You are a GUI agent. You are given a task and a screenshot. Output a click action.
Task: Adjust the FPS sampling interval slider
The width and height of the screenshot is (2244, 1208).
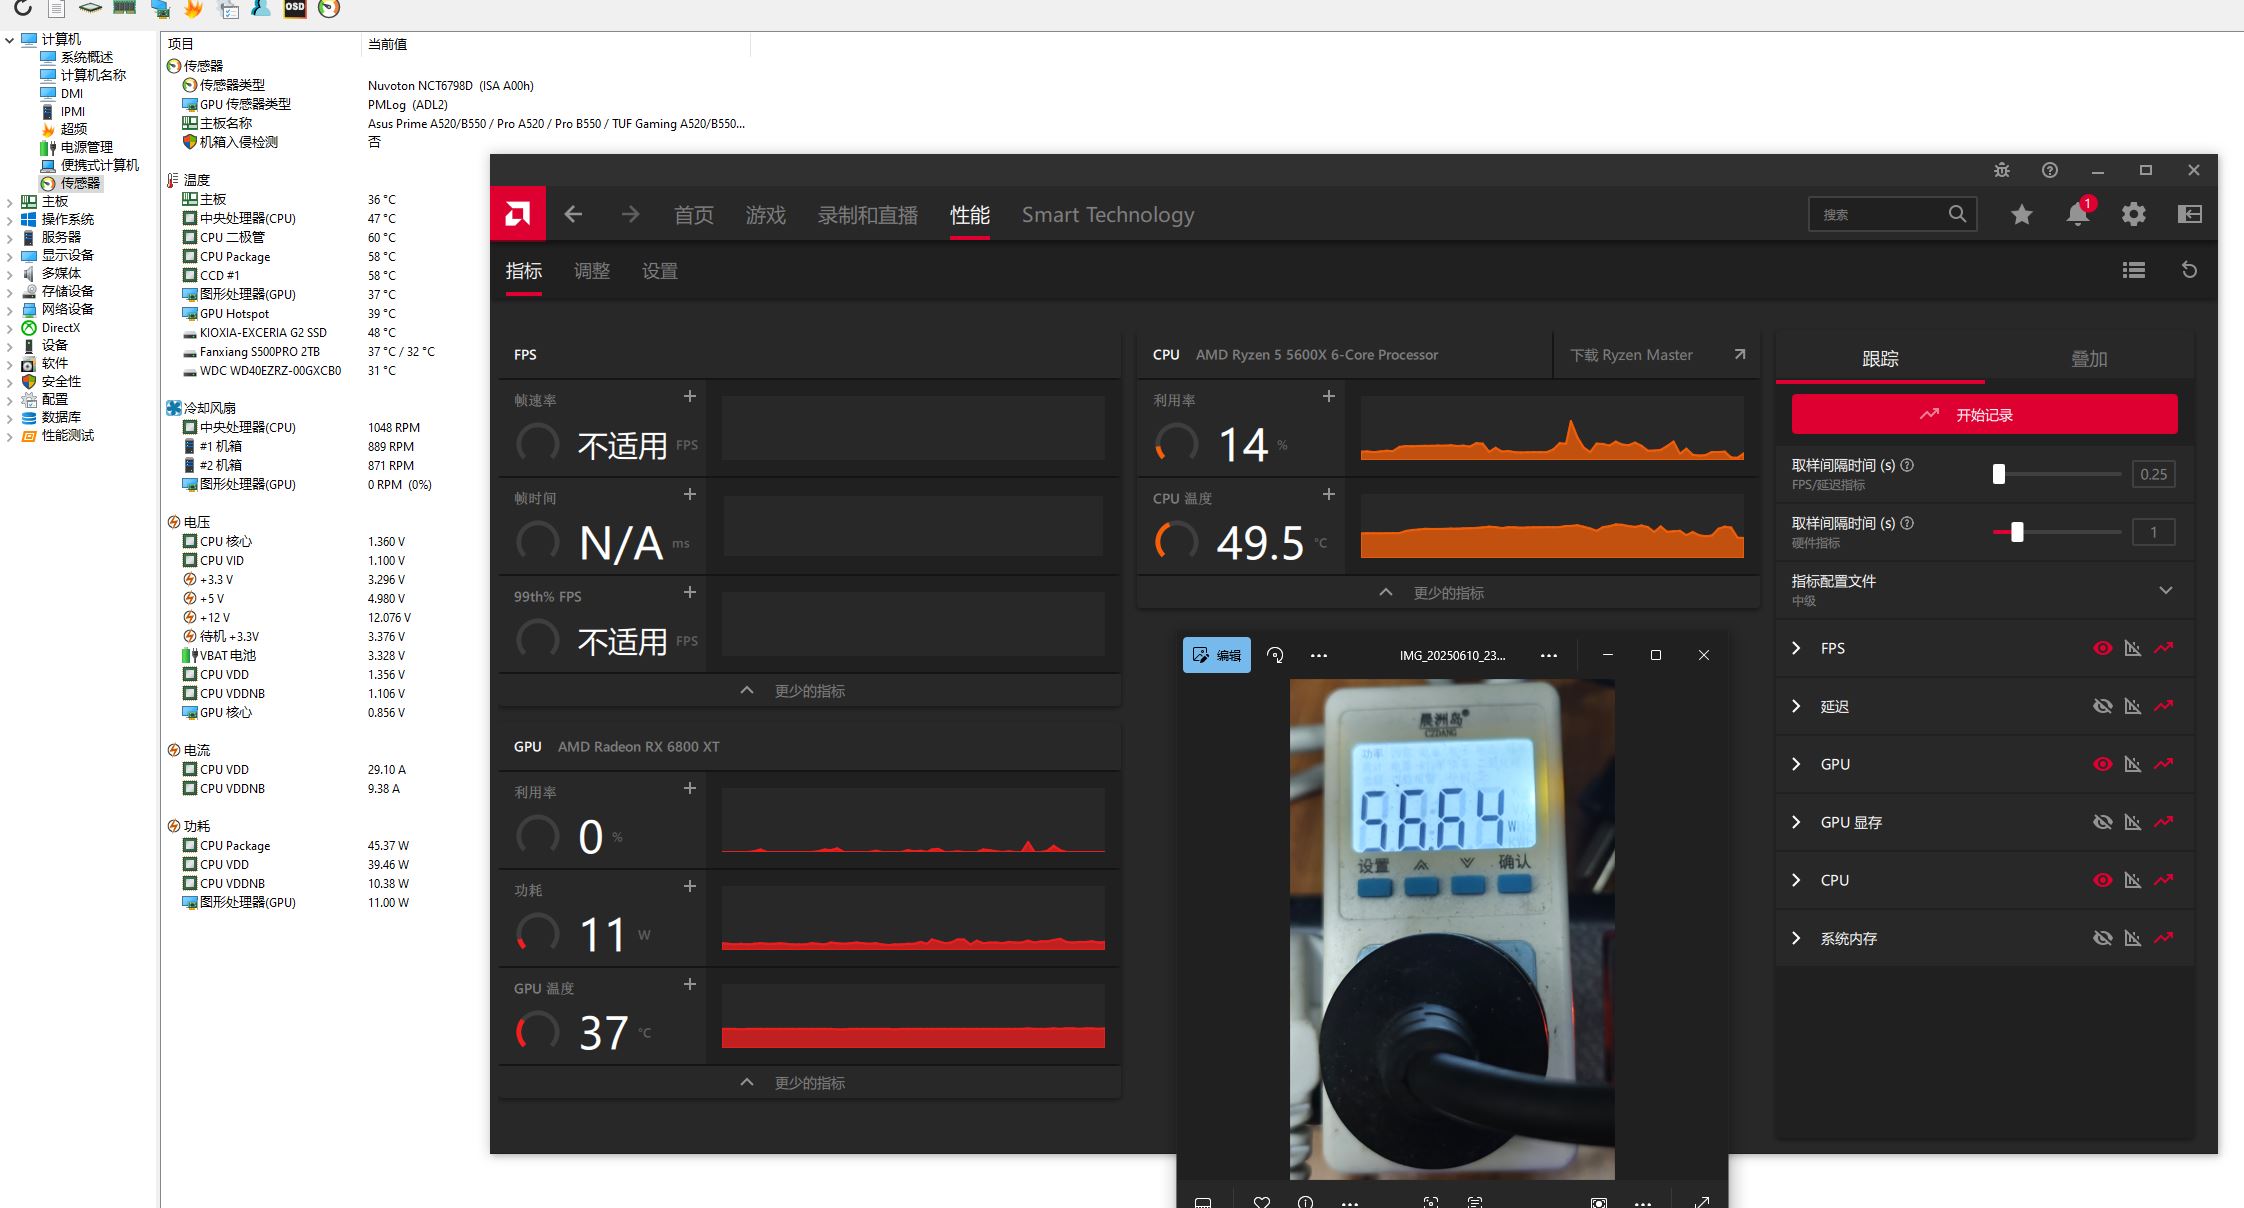1999,474
